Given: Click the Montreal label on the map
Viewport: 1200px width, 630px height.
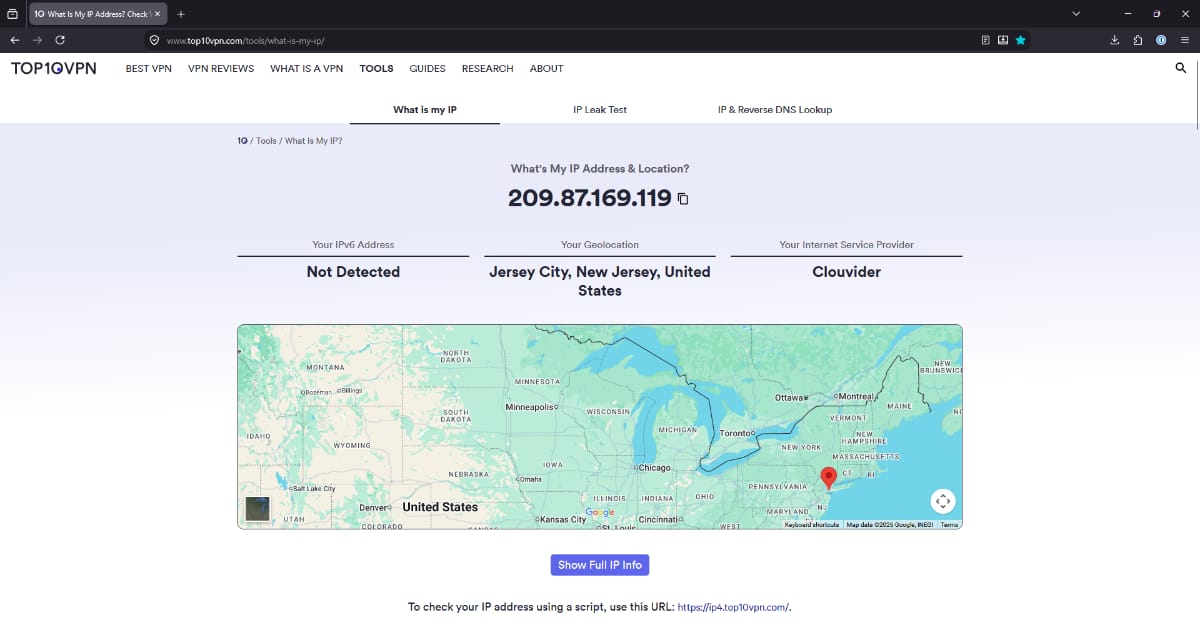Looking at the screenshot, I should coord(857,397).
